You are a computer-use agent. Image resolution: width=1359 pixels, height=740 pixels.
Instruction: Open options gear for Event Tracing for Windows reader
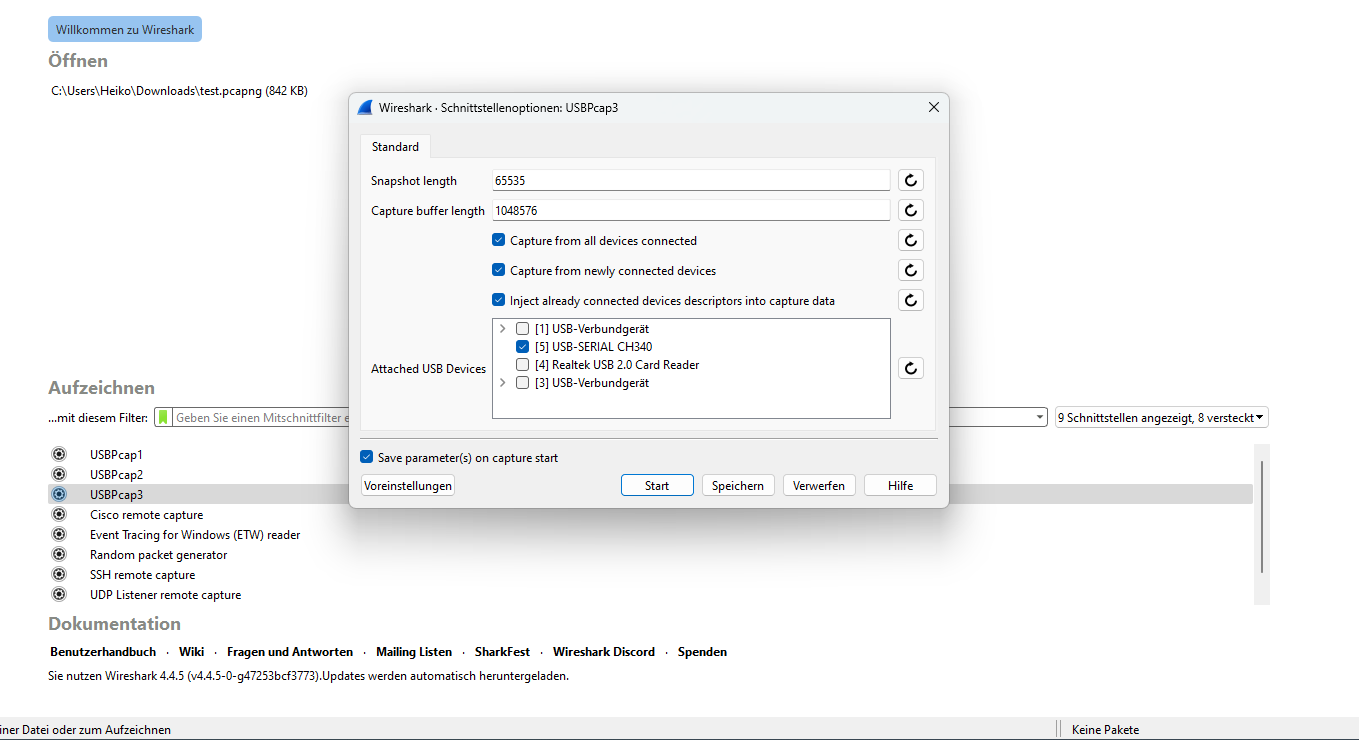click(59, 534)
